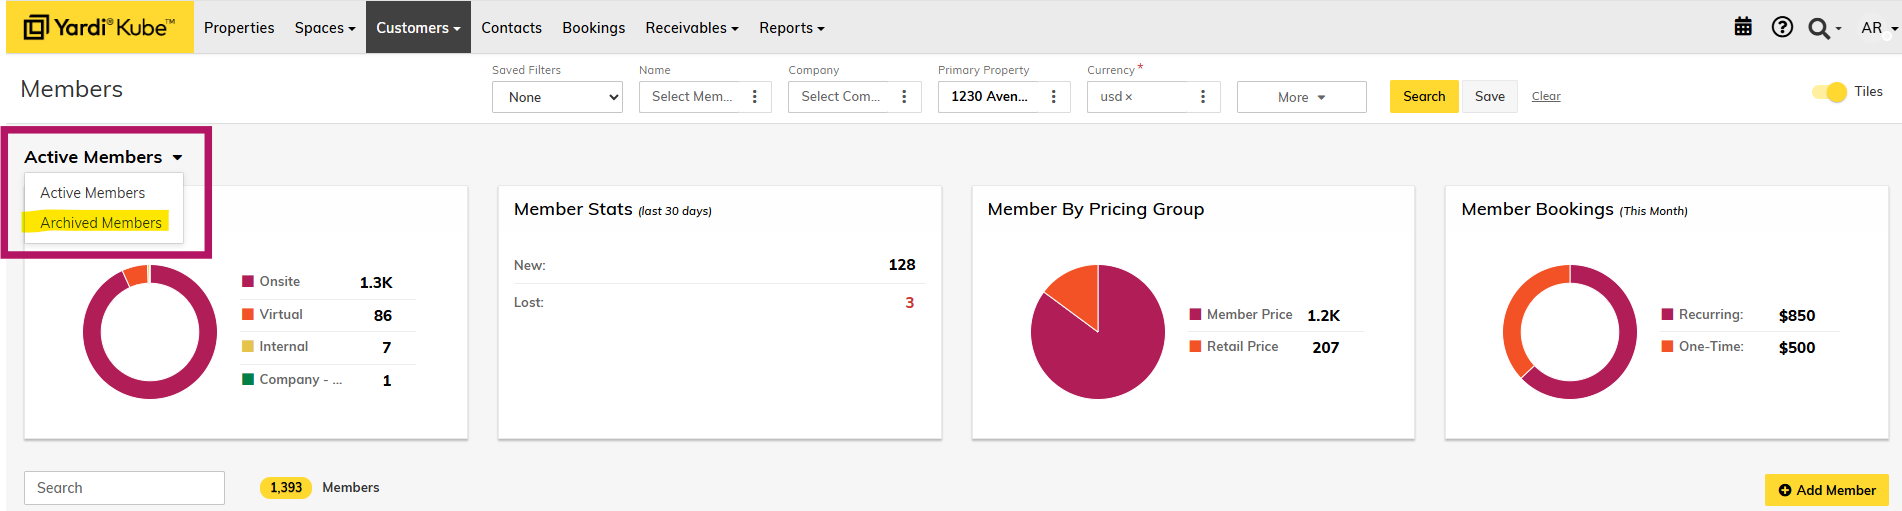
Task: Click the help question mark icon
Action: point(1782,27)
